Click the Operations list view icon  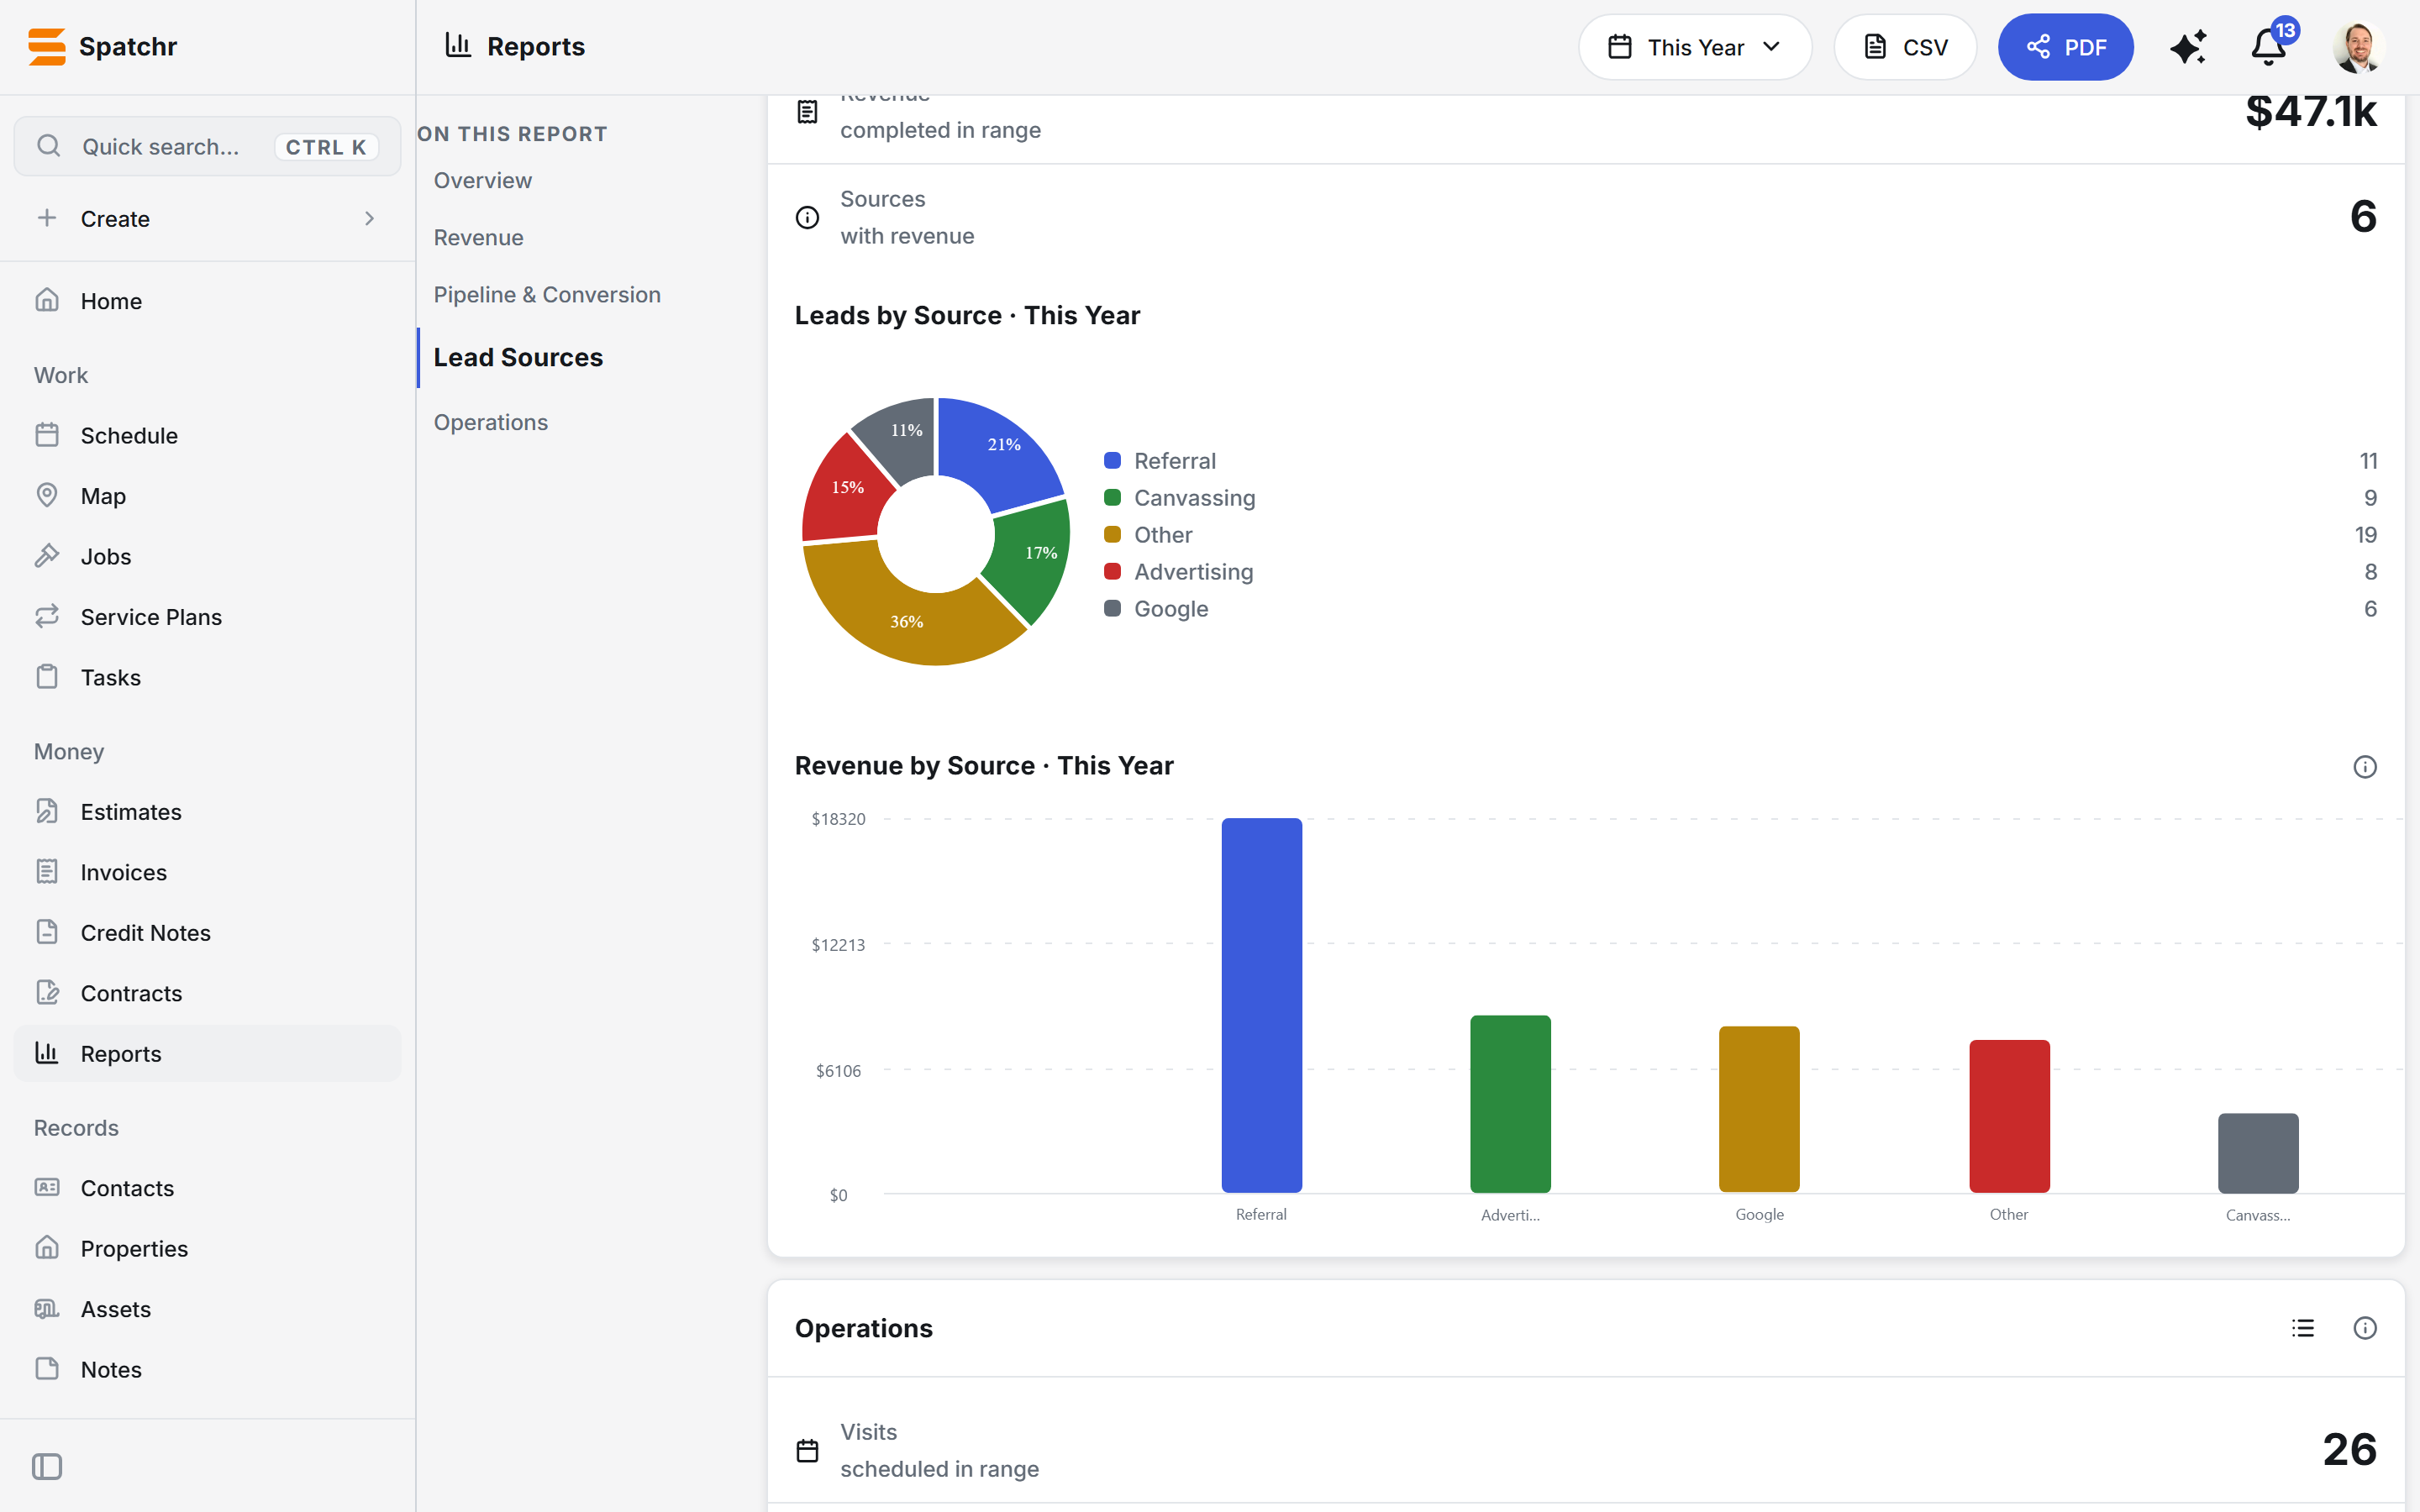click(x=2302, y=1328)
